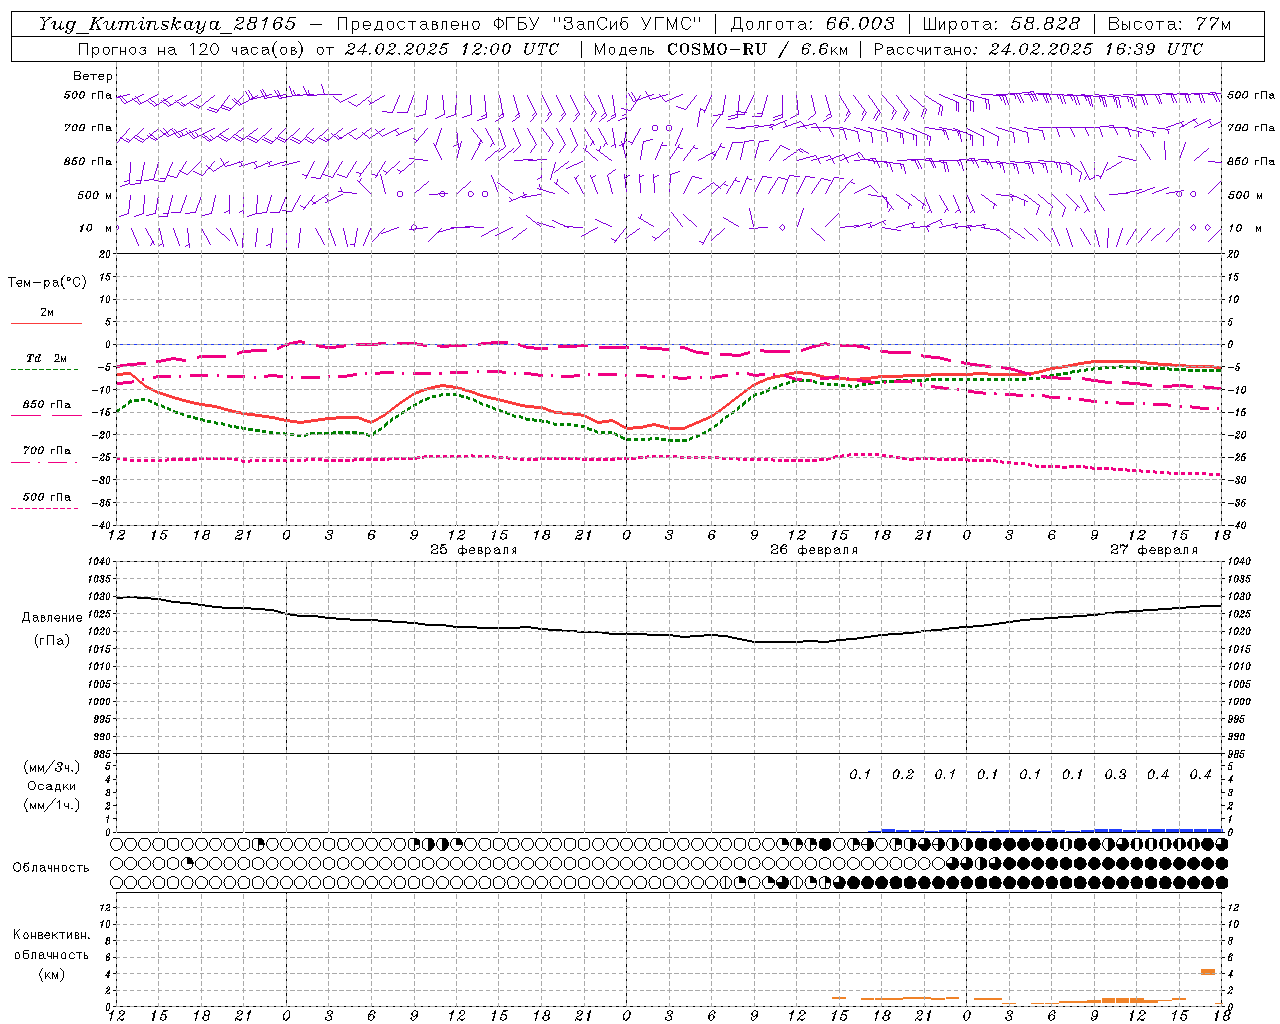Click the Модель COSMO-RU / 6.6км label
Image resolution: width=1280 pixels, height=1024 pixels.
tap(721, 49)
